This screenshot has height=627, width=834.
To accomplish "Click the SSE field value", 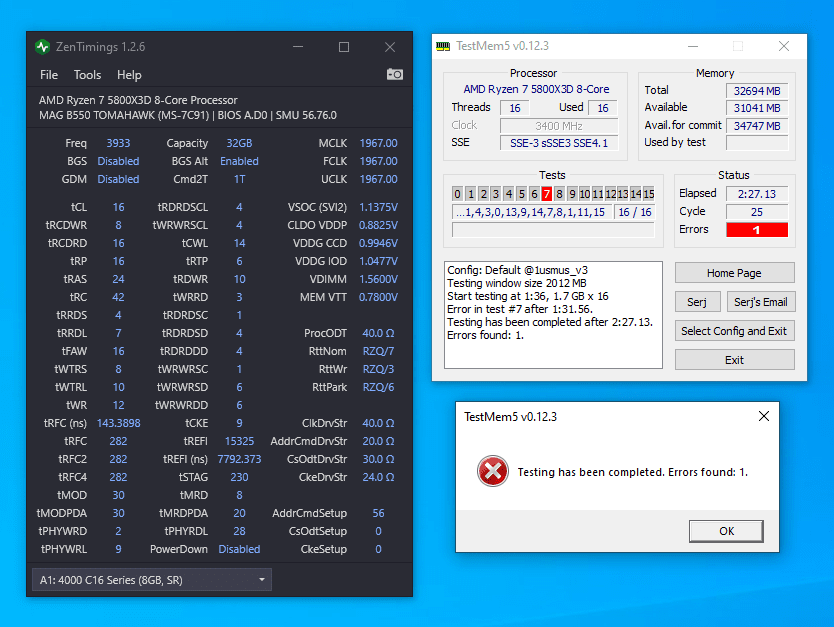I will coord(559,143).
